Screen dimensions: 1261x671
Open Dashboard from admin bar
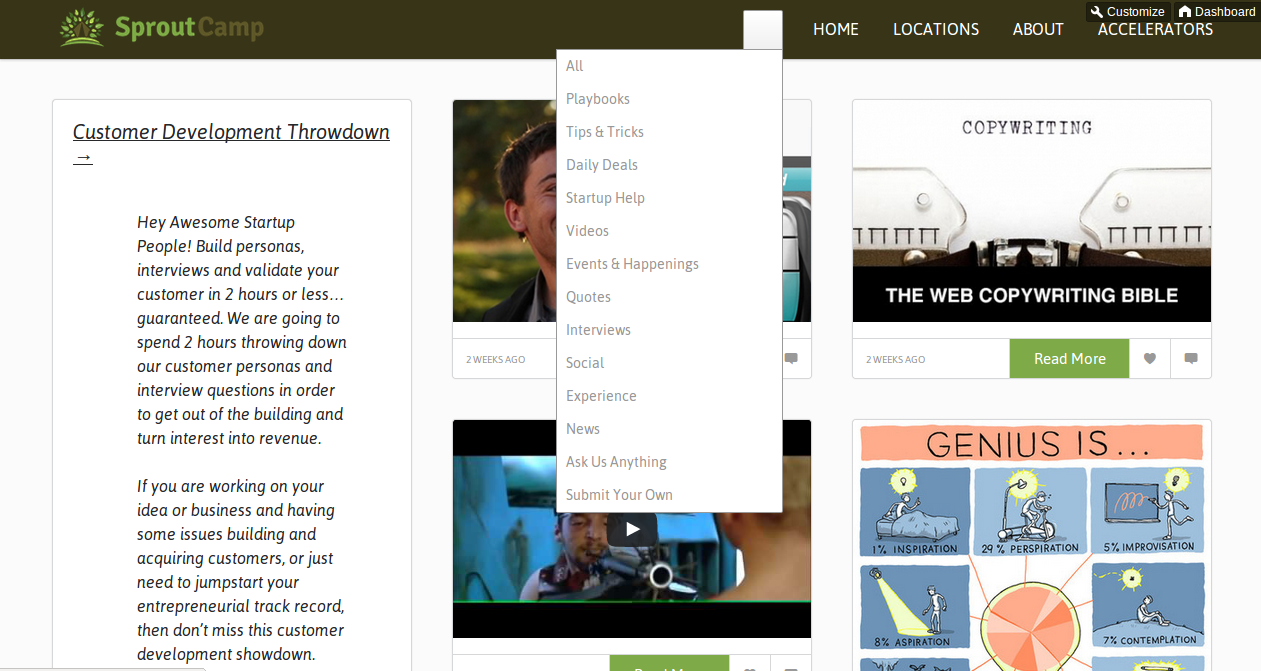[x=1217, y=12]
